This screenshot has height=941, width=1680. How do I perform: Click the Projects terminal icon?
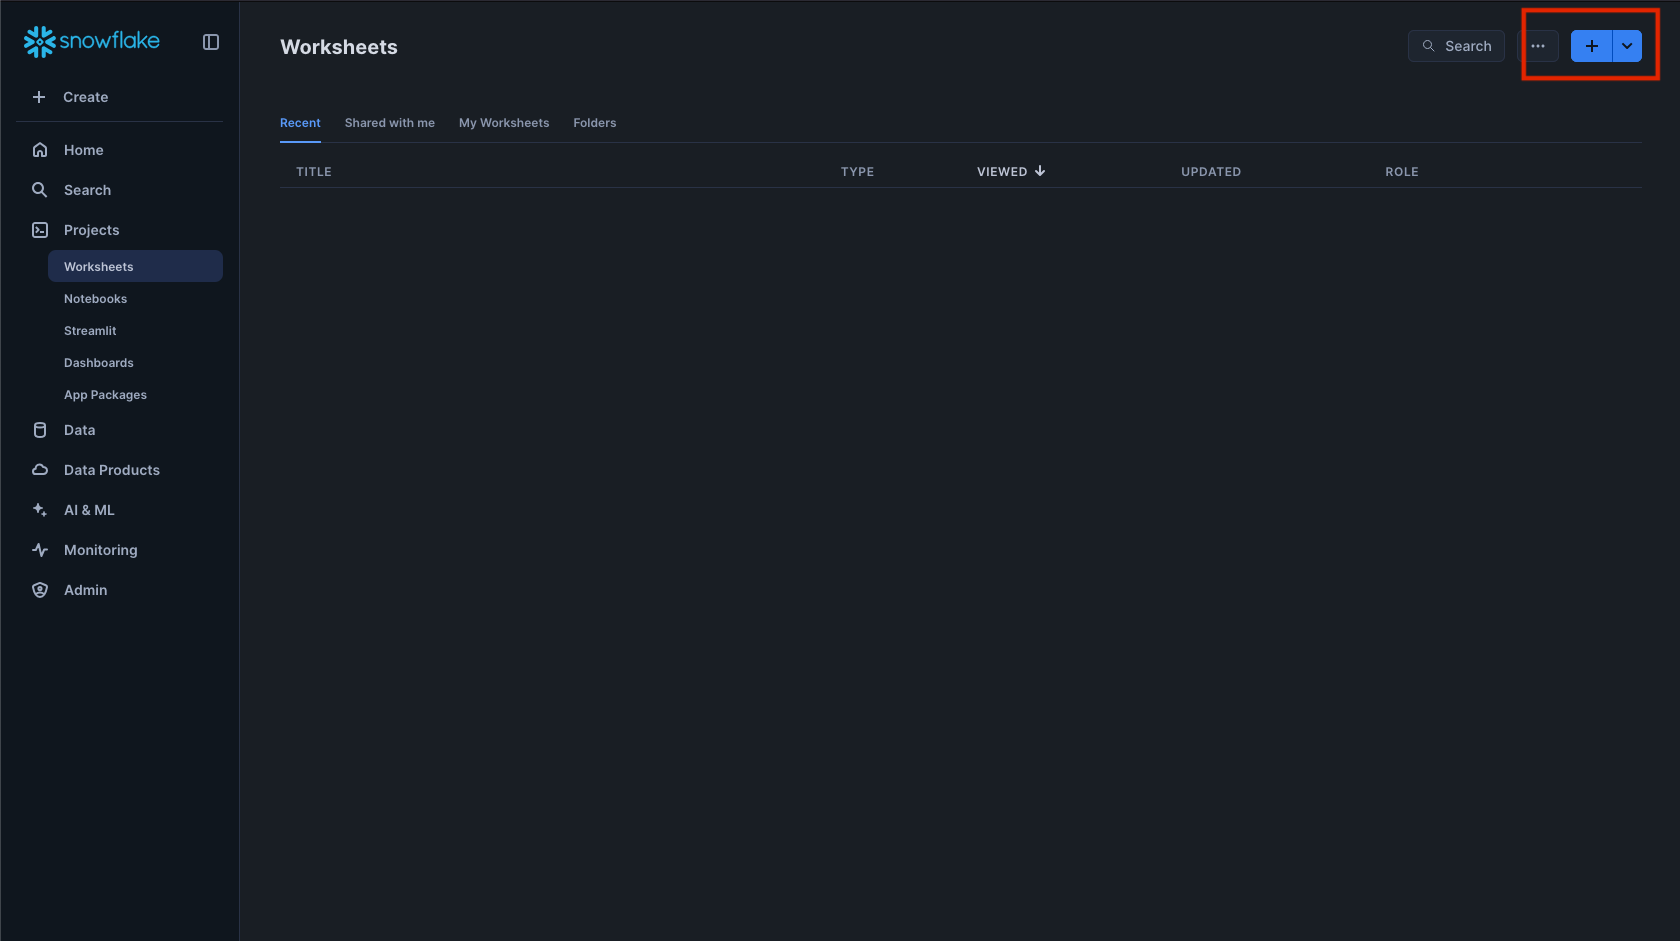click(40, 230)
